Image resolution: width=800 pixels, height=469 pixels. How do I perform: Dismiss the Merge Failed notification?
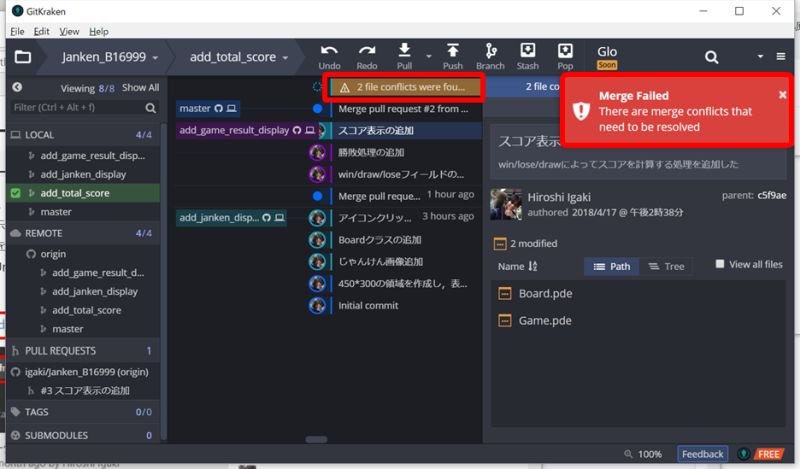[x=782, y=95]
